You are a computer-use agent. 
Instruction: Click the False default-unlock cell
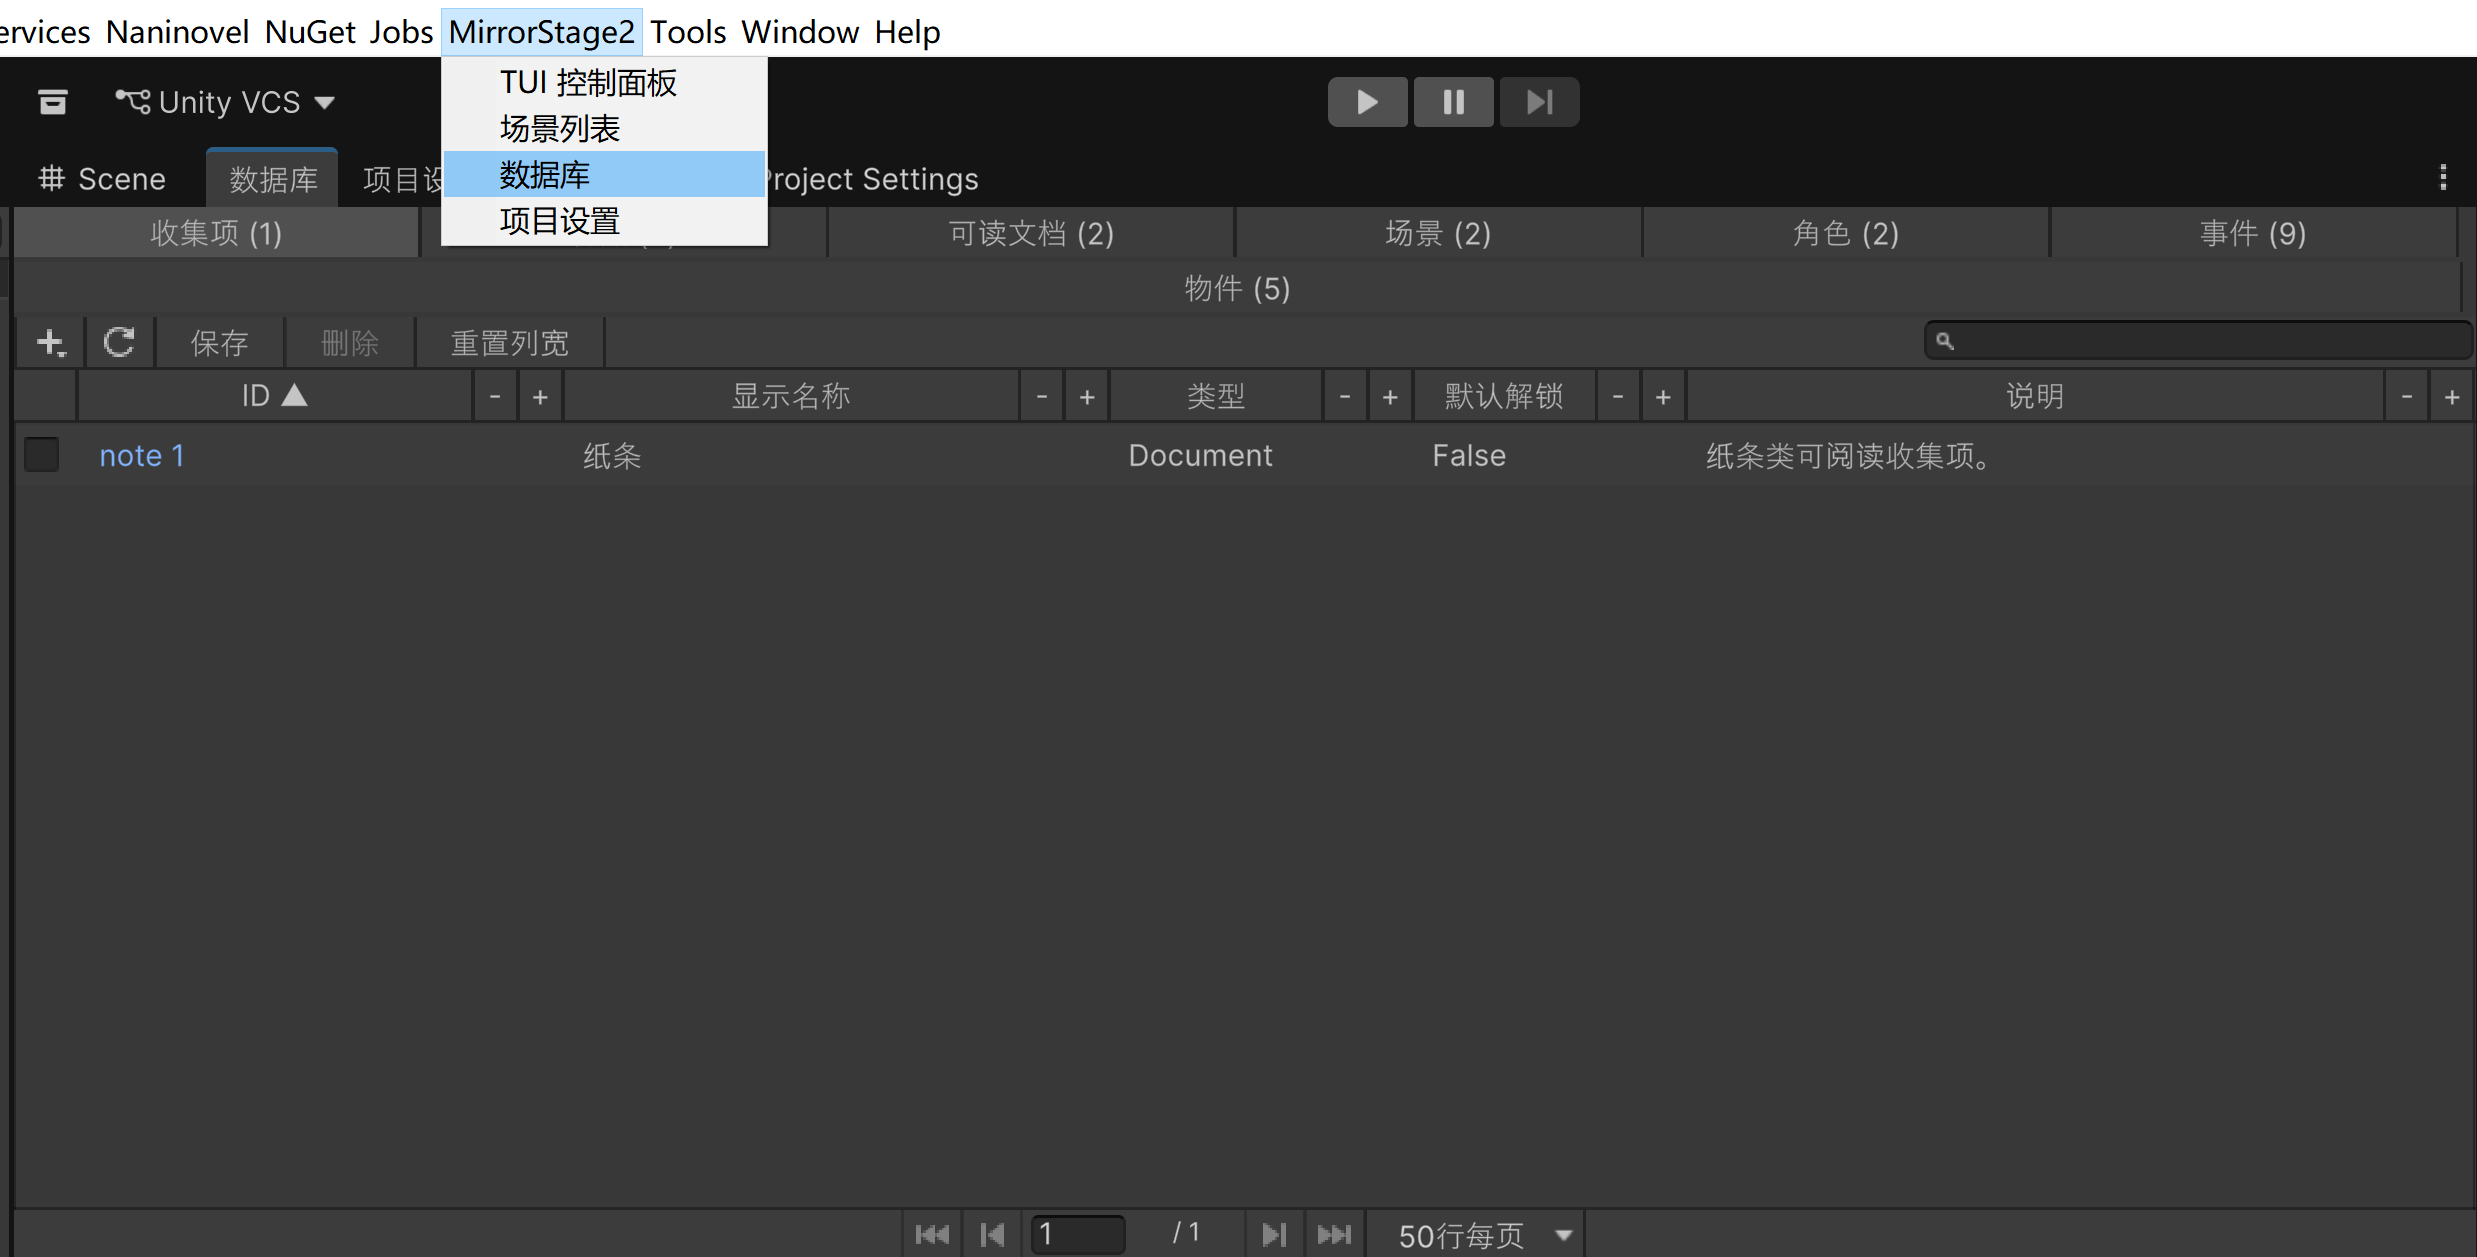[x=1468, y=456]
